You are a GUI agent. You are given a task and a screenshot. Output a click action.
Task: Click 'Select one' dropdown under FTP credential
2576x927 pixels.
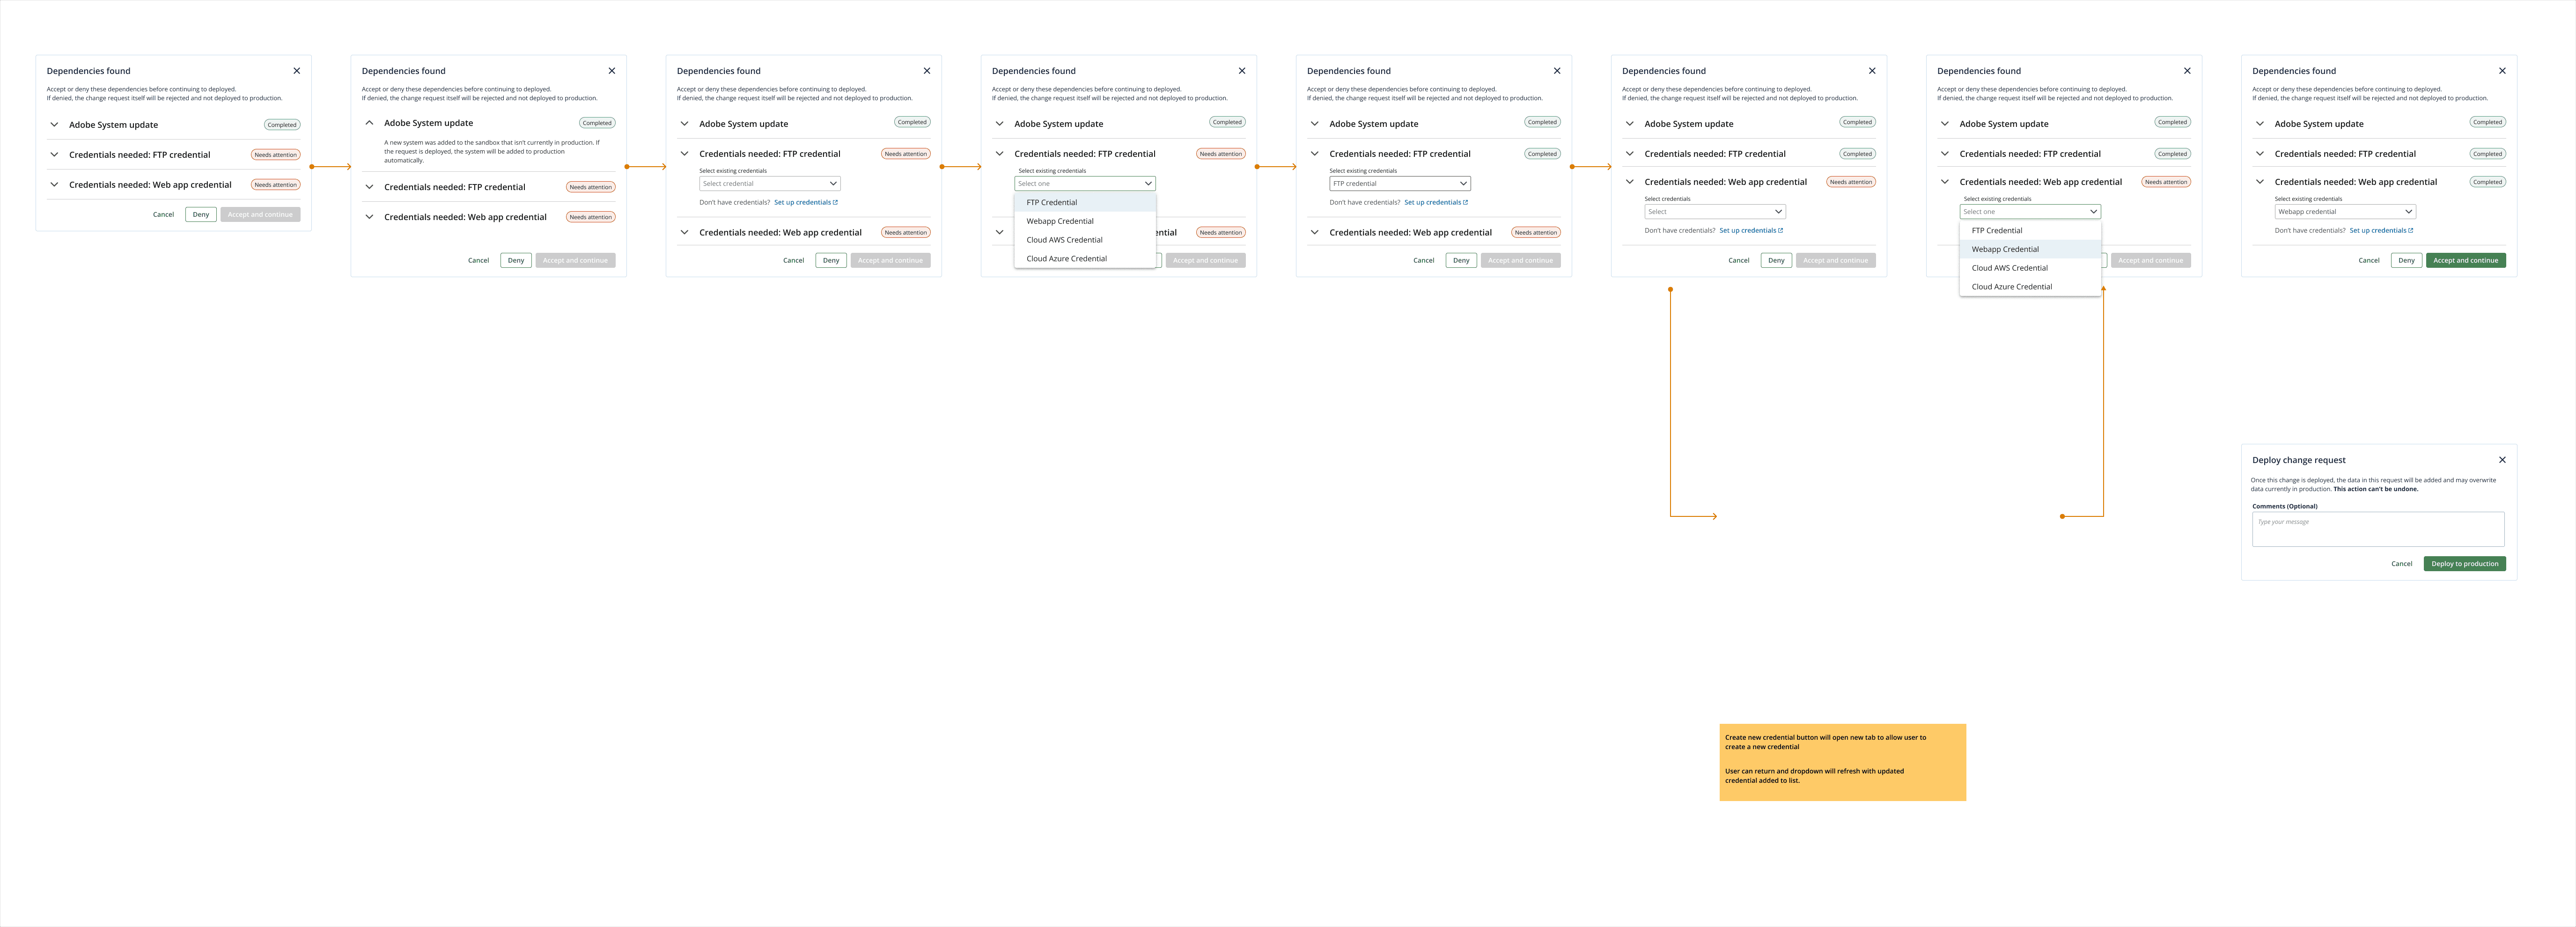pyautogui.click(x=1084, y=184)
